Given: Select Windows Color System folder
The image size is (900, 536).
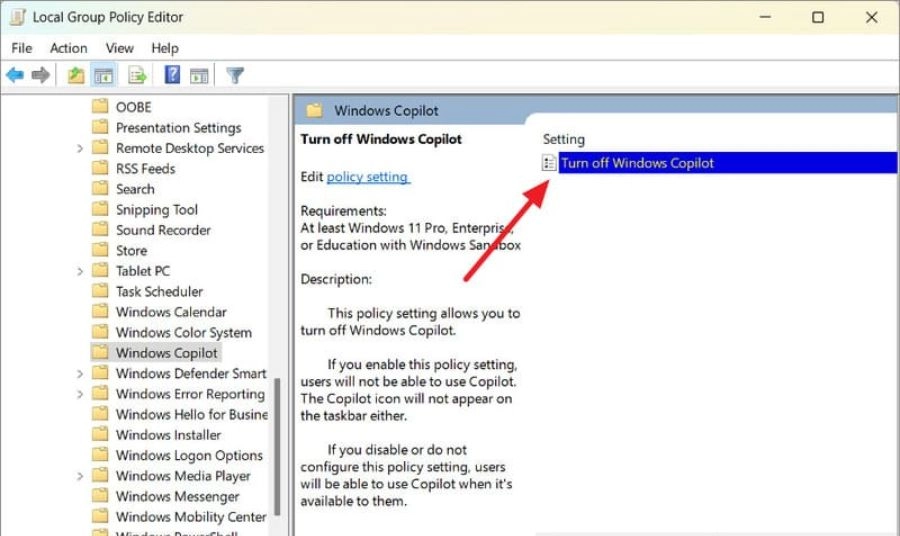Looking at the screenshot, I should [184, 332].
